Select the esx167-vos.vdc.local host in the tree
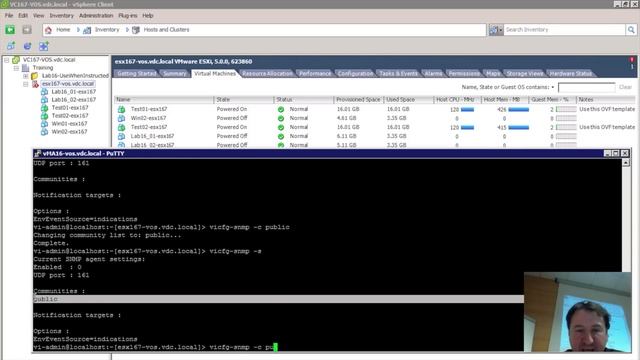This screenshot has height=360, width=640. point(68,84)
